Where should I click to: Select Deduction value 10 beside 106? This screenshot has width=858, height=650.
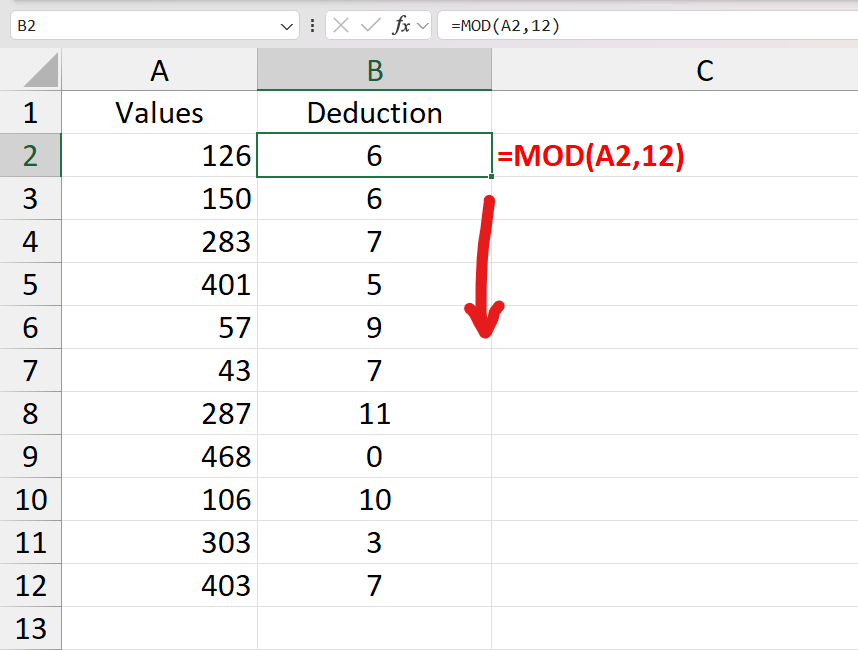pyautogui.click(x=374, y=499)
